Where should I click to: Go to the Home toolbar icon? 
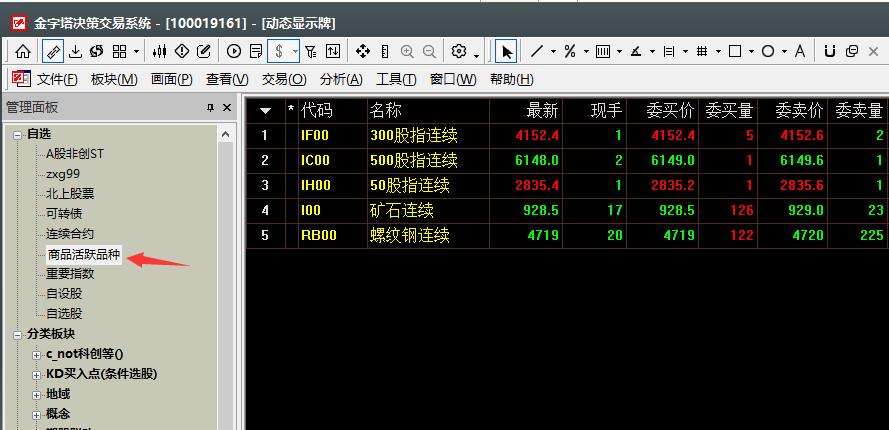23,52
